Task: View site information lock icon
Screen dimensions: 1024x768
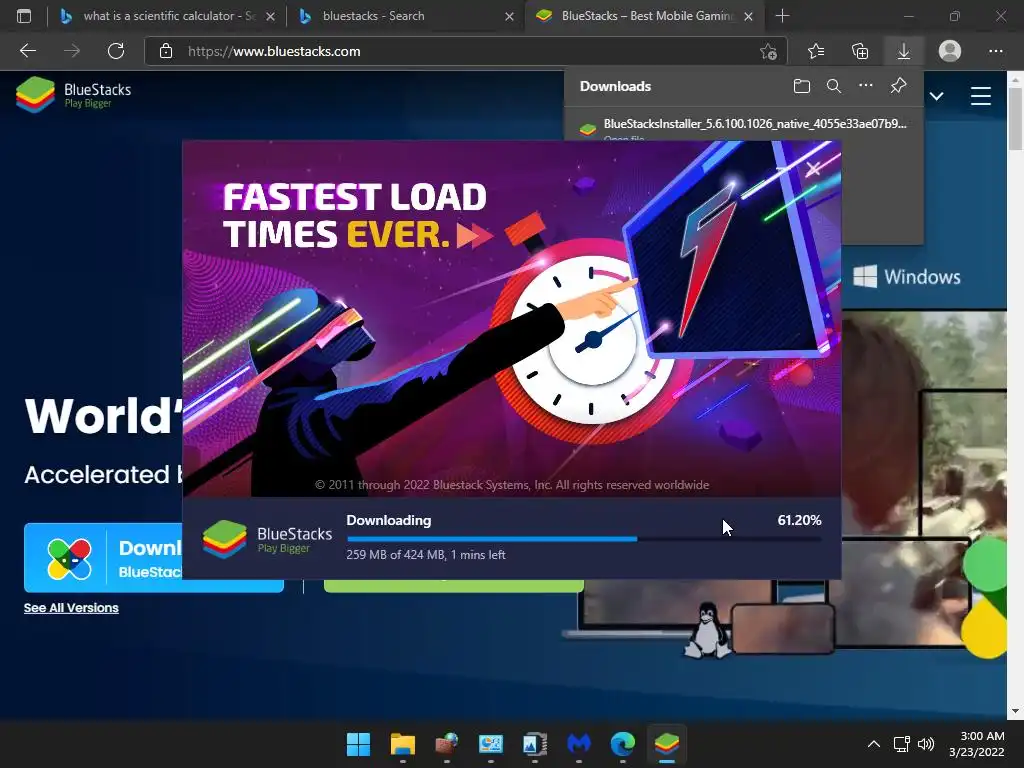Action: pos(166,51)
